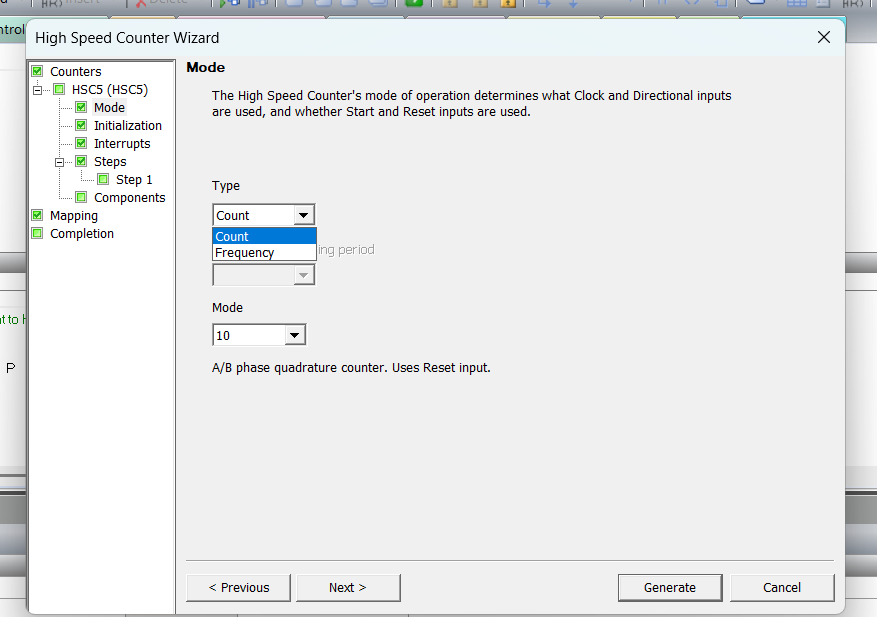This screenshot has width=877, height=617.
Task: Click the status icon beside Step 1
Action: 103,180
